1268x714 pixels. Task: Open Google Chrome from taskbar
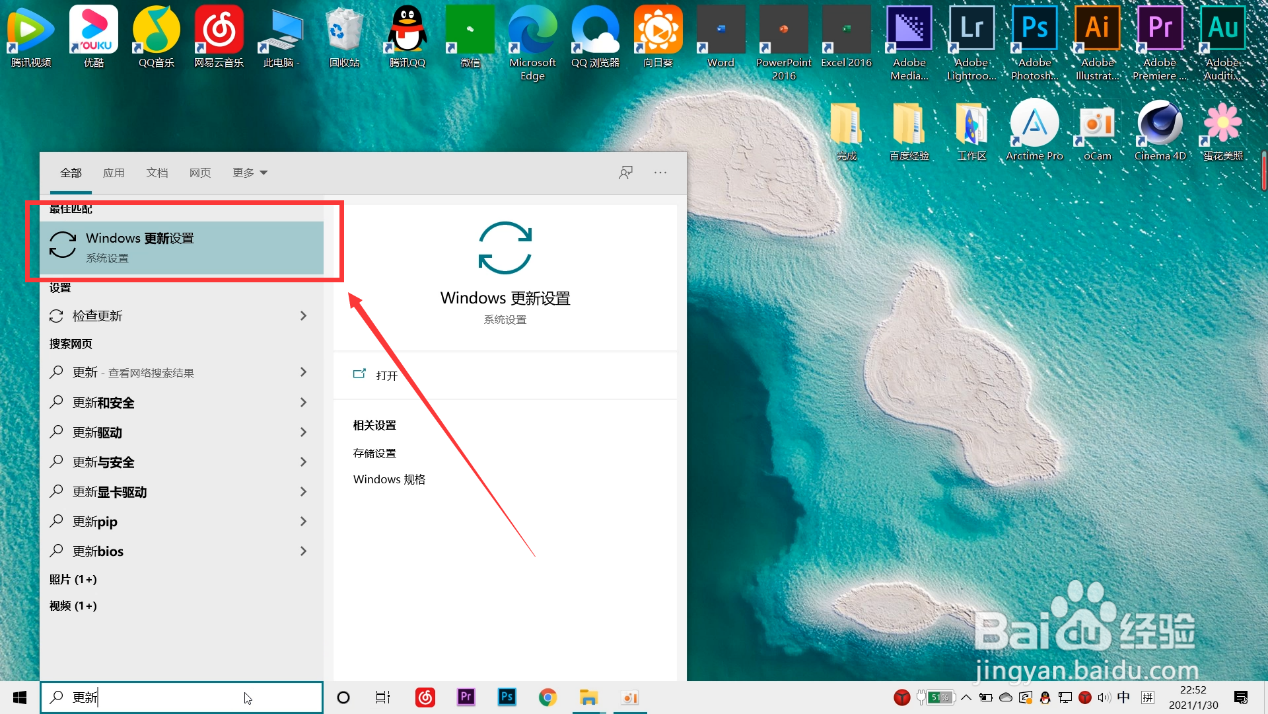point(547,697)
